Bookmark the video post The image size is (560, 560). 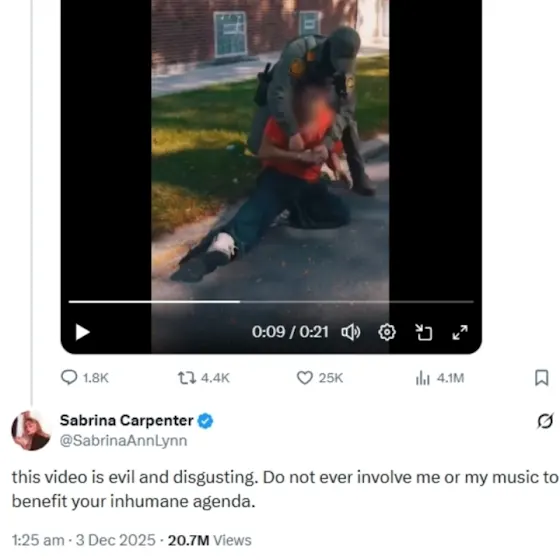pyautogui.click(x=541, y=378)
